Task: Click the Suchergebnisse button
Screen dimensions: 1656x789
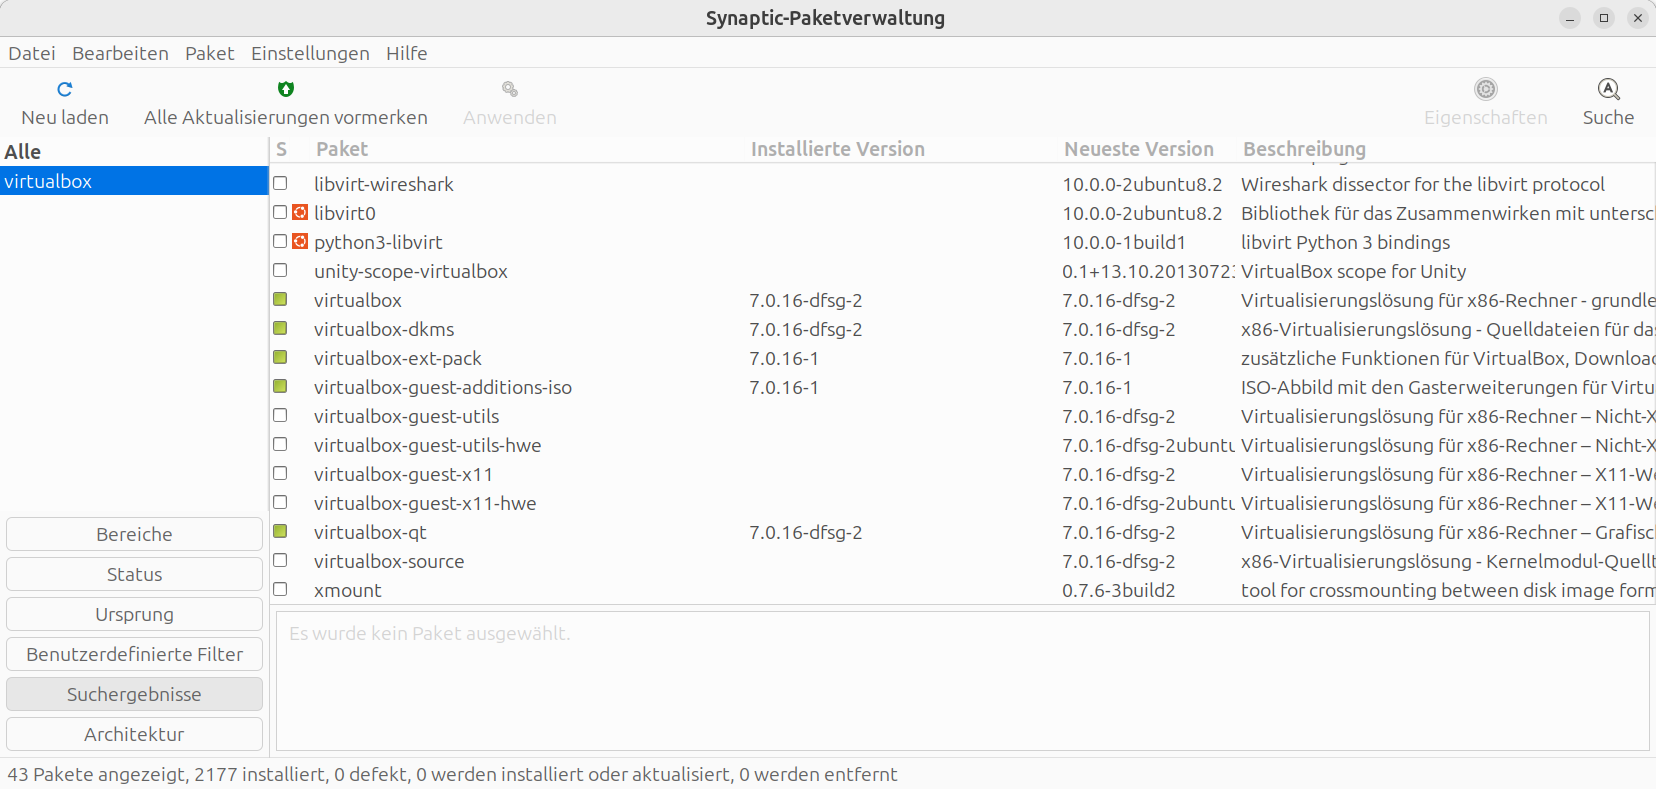Action: click(x=134, y=694)
